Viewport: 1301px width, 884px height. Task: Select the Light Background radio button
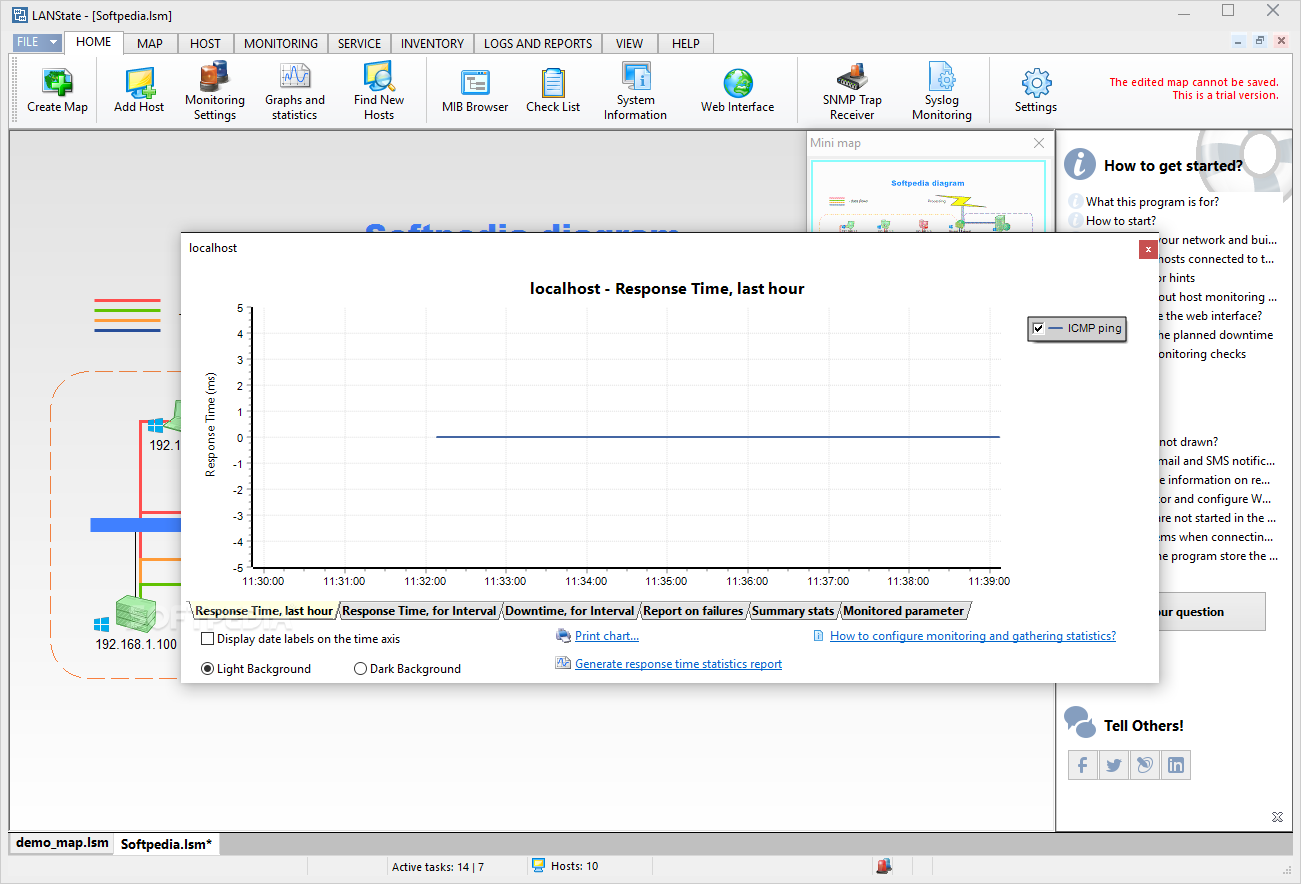click(x=207, y=668)
